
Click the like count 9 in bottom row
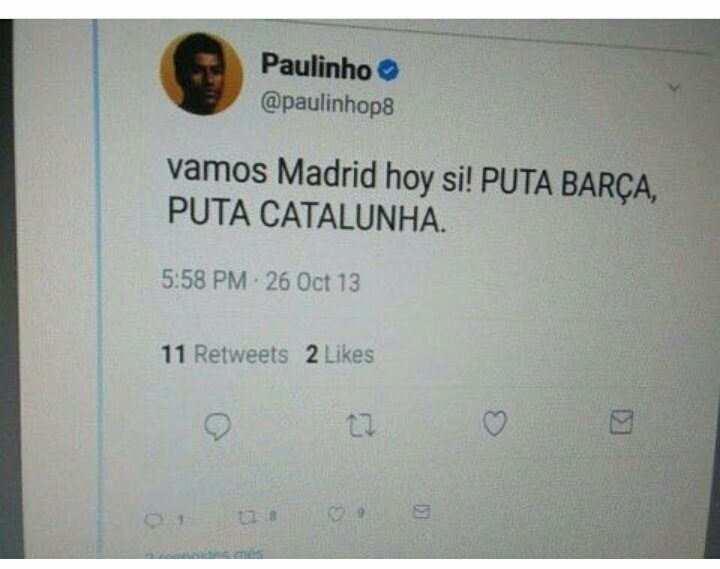[x=360, y=513]
